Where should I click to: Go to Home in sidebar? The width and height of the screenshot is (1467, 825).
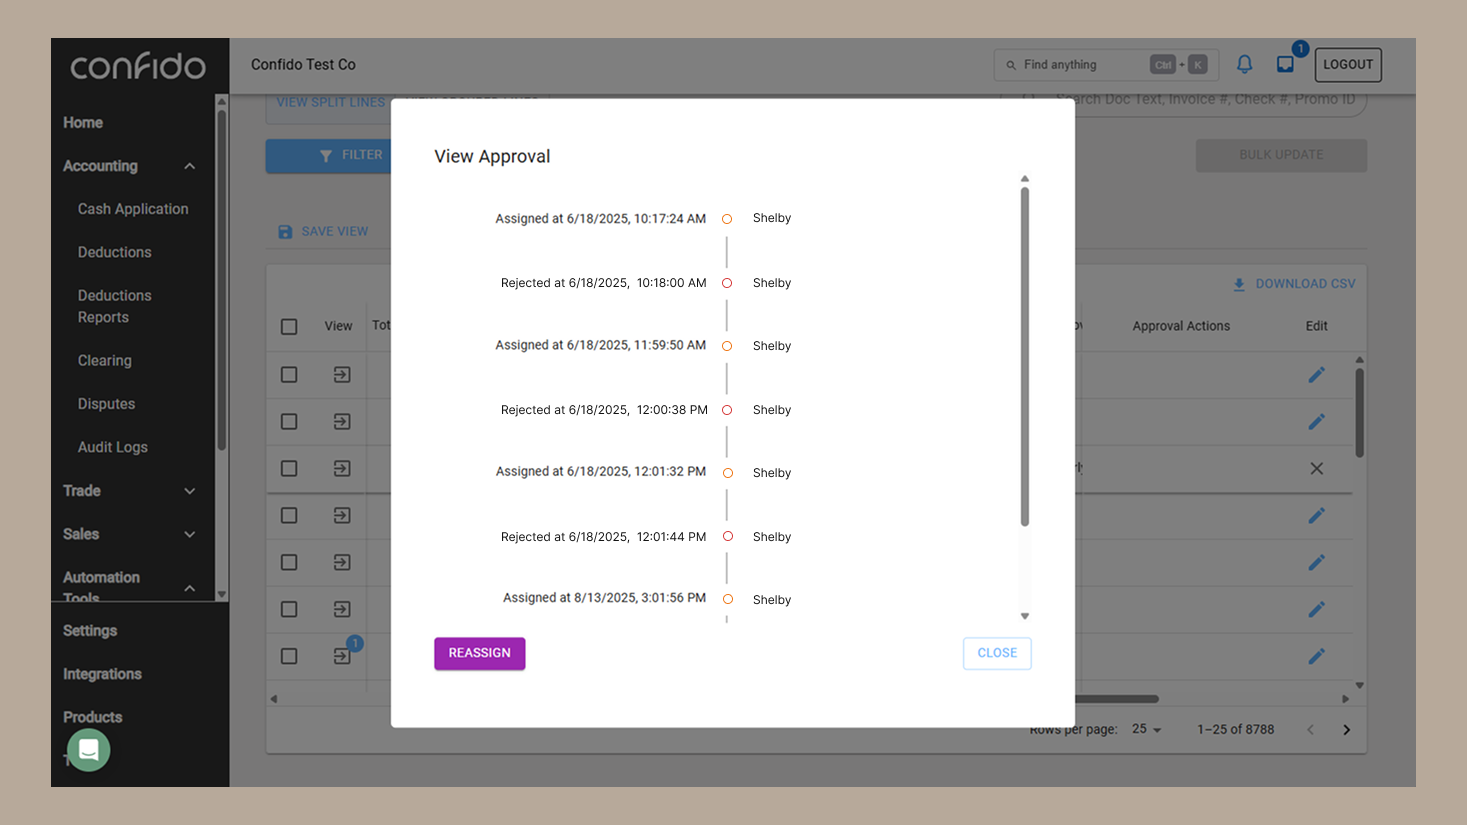pos(83,122)
